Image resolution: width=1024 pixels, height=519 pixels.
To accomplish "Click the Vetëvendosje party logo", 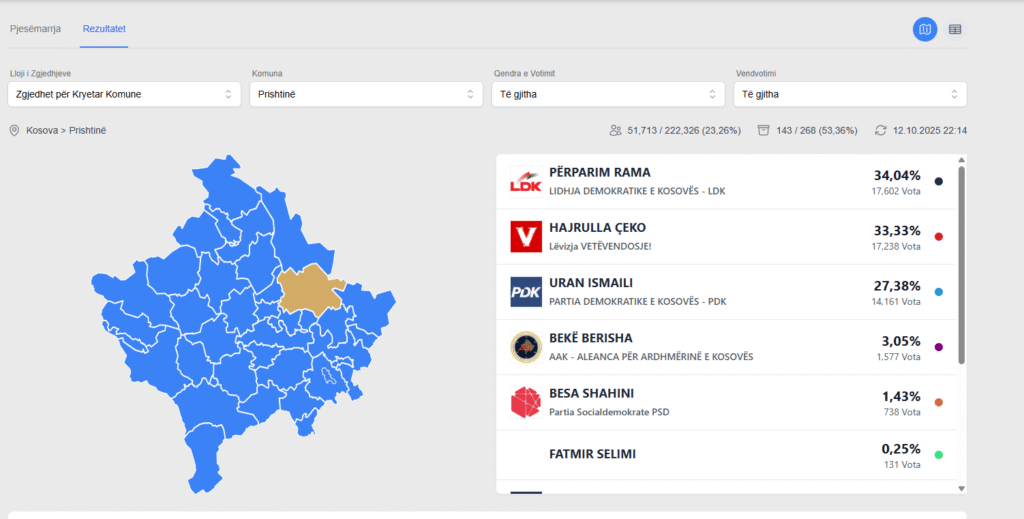I will point(526,237).
